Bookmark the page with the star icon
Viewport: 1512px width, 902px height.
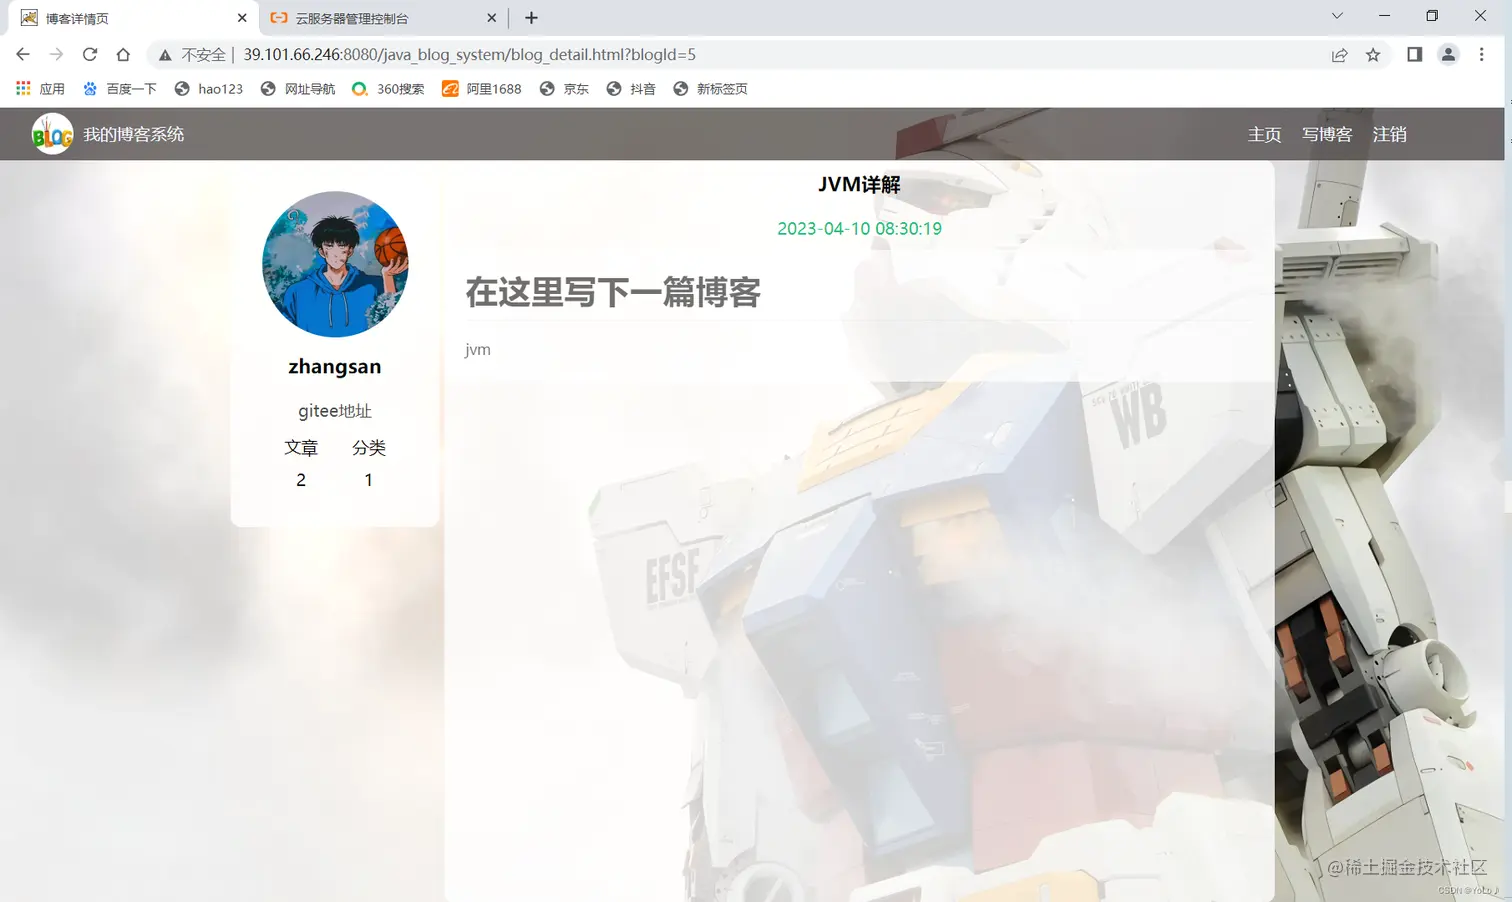[x=1373, y=55]
